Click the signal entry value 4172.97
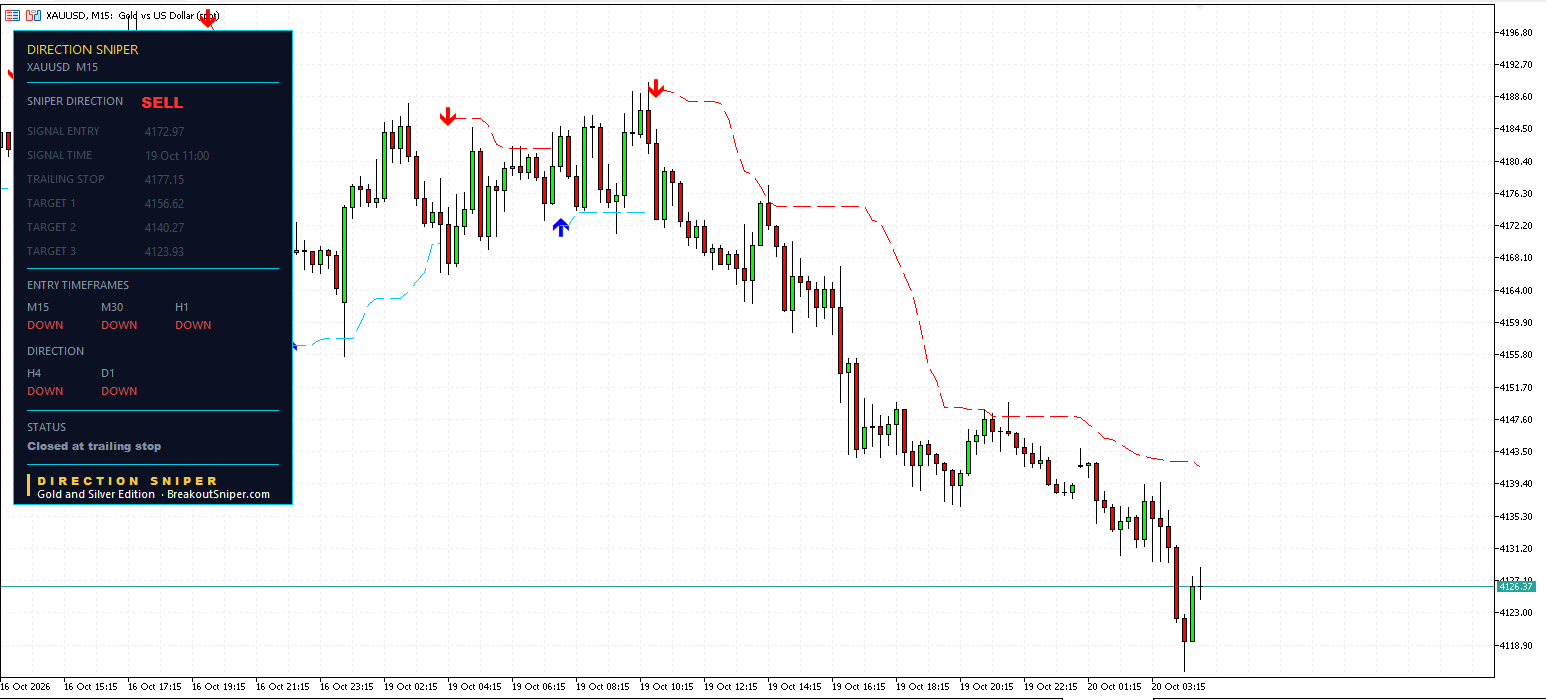 (165, 131)
